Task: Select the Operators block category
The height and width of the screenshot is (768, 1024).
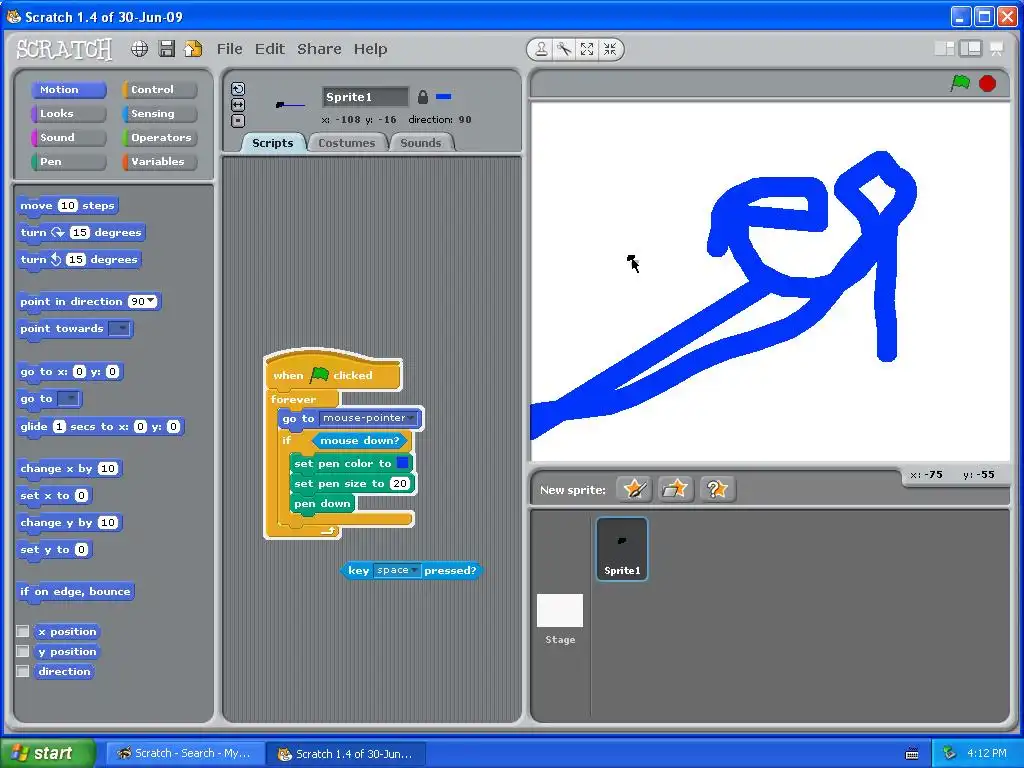Action: [159, 138]
